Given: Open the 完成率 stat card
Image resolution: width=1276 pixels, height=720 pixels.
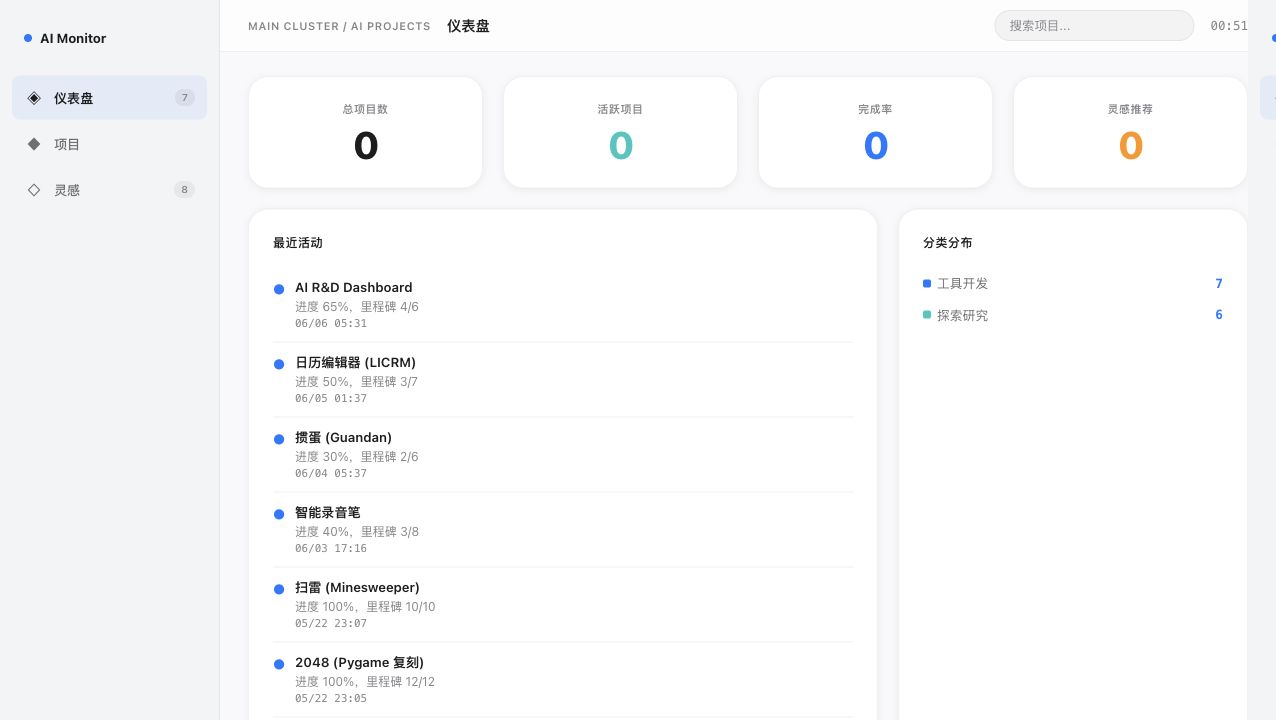Looking at the screenshot, I should 875,132.
